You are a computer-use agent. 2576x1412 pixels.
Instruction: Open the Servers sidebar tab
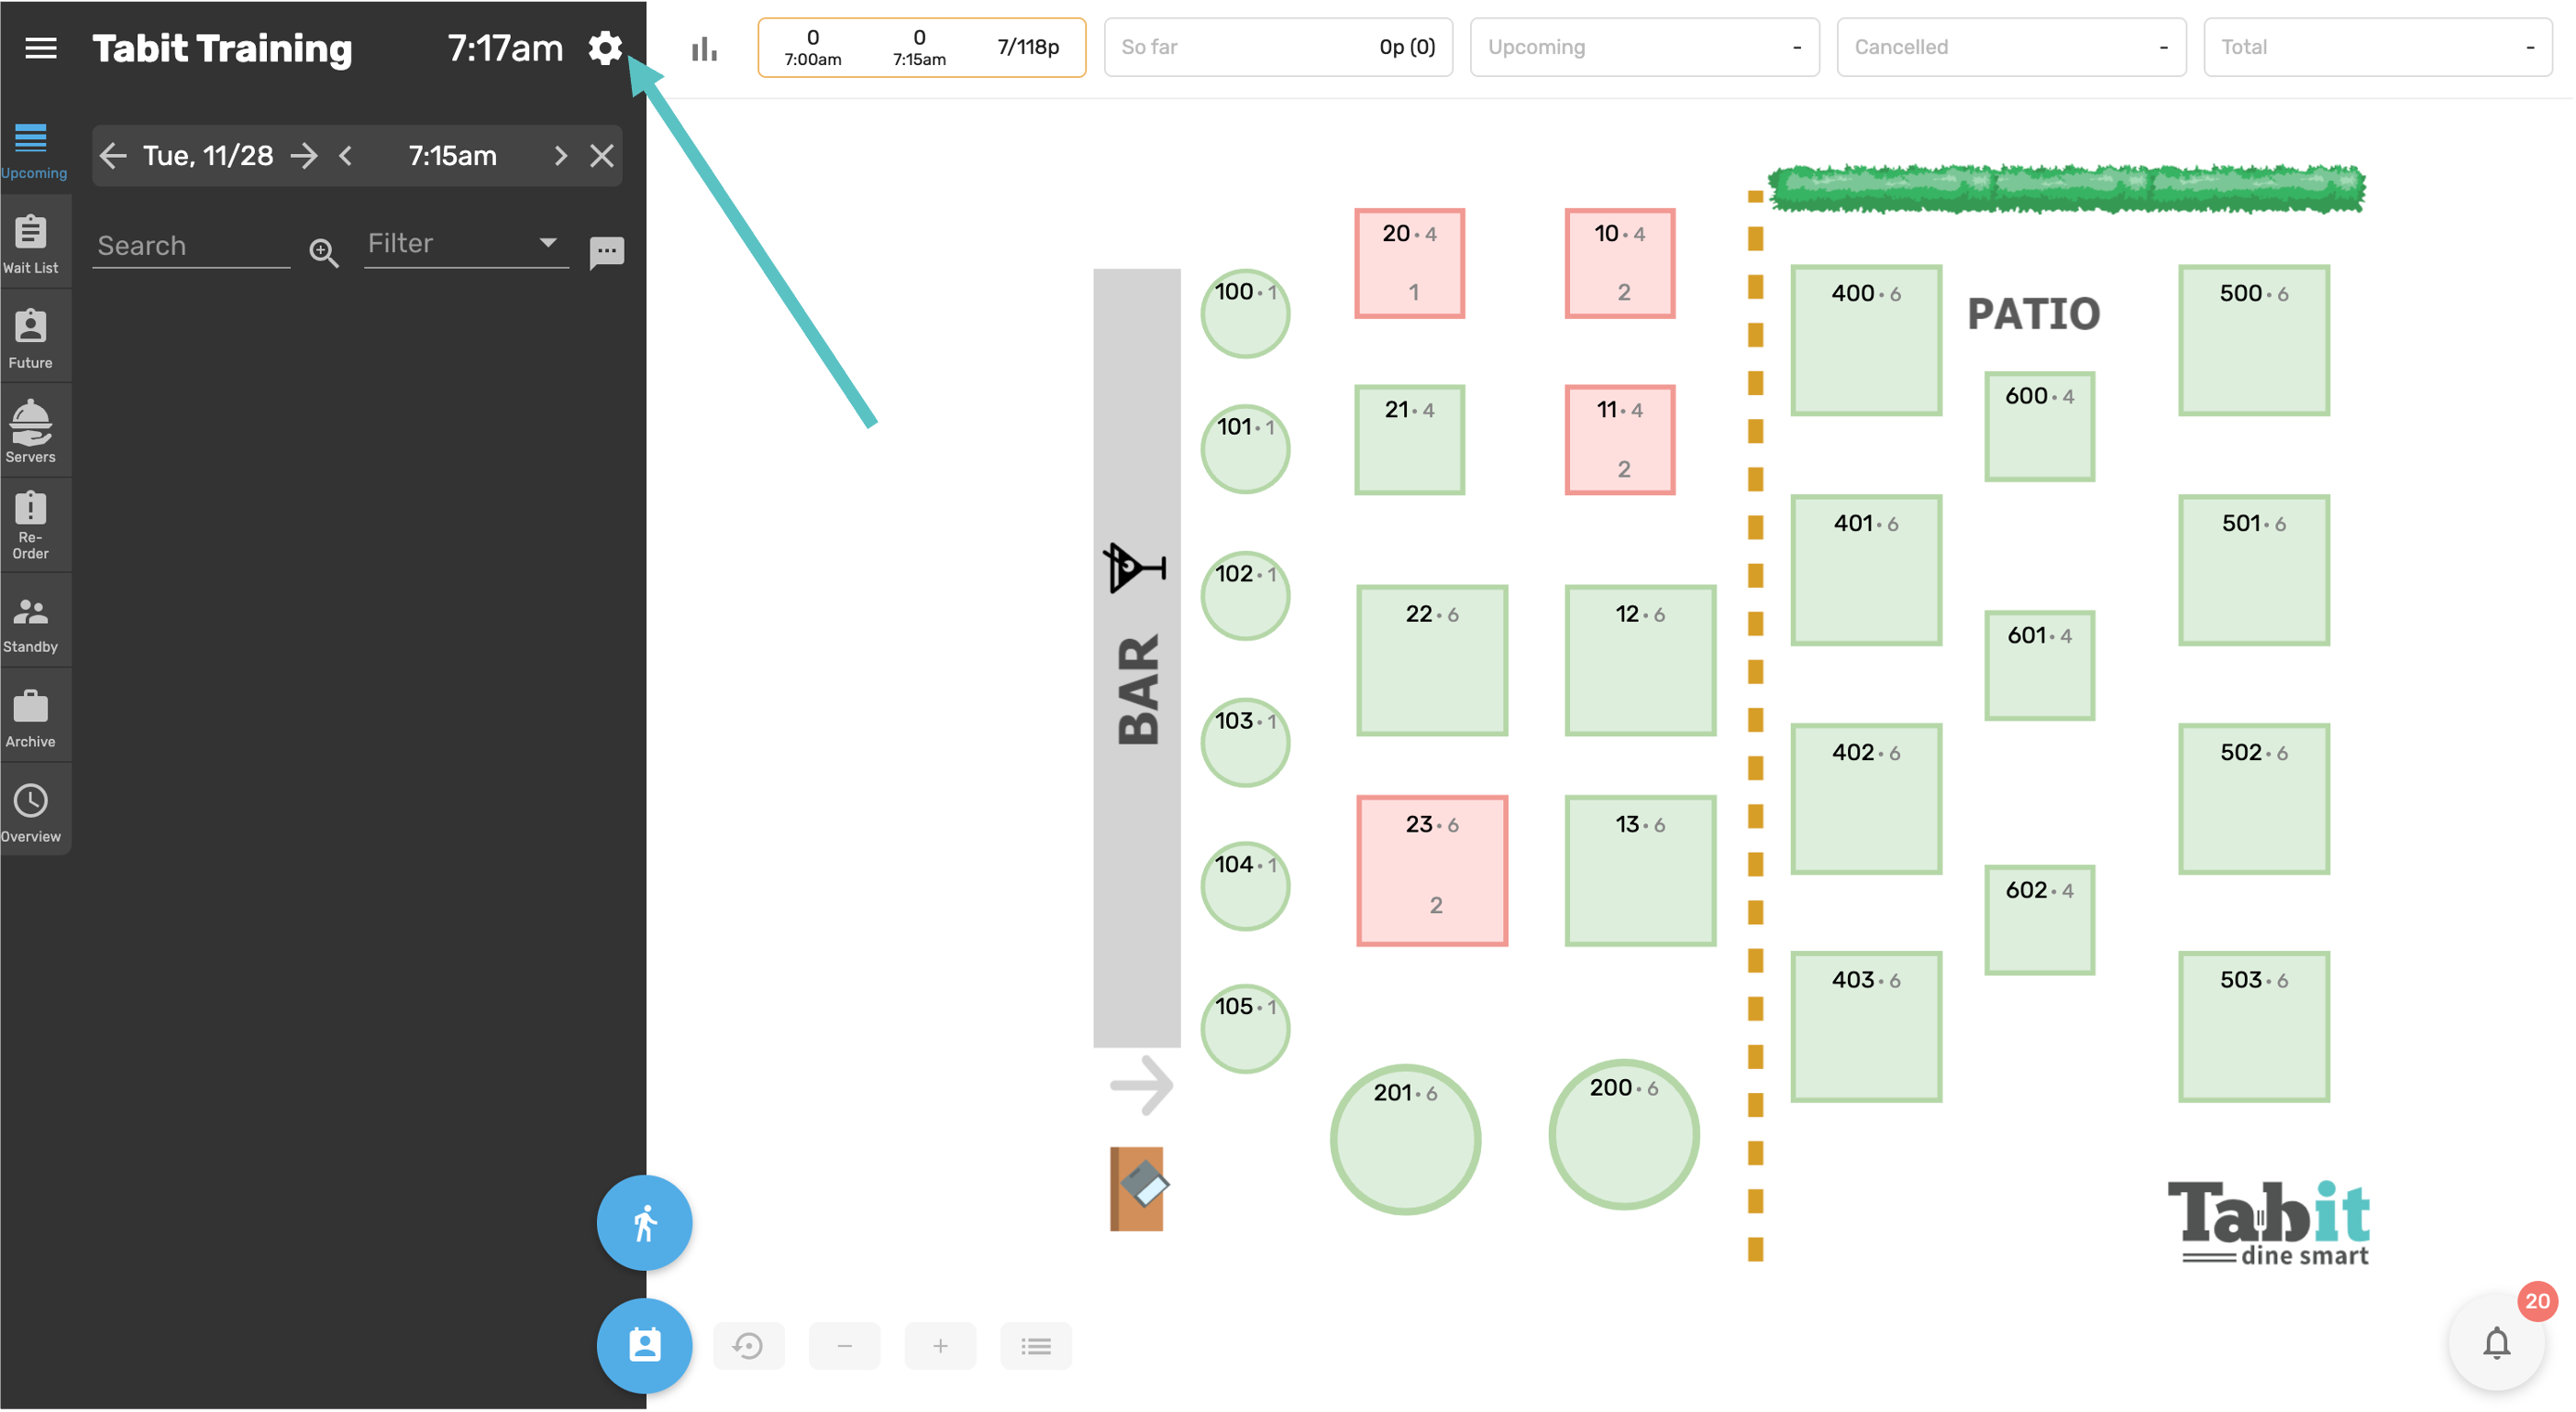click(x=31, y=431)
